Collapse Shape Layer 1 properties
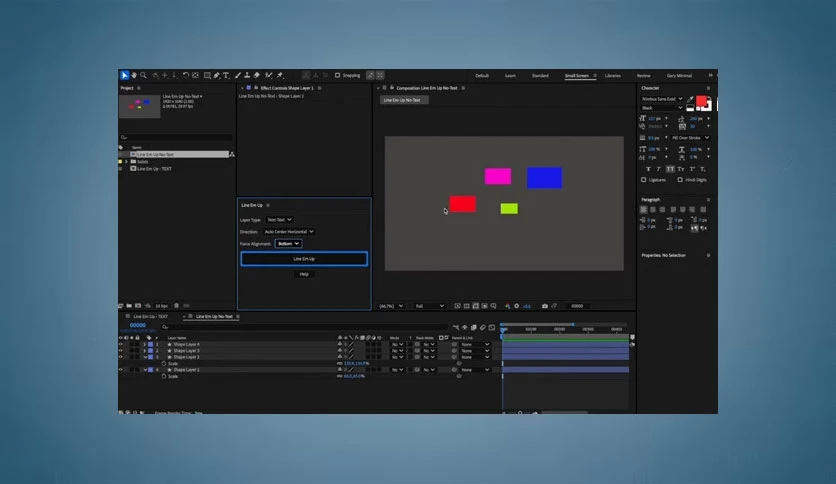Image resolution: width=836 pixels, height=484 pixels. pos(145,369)
